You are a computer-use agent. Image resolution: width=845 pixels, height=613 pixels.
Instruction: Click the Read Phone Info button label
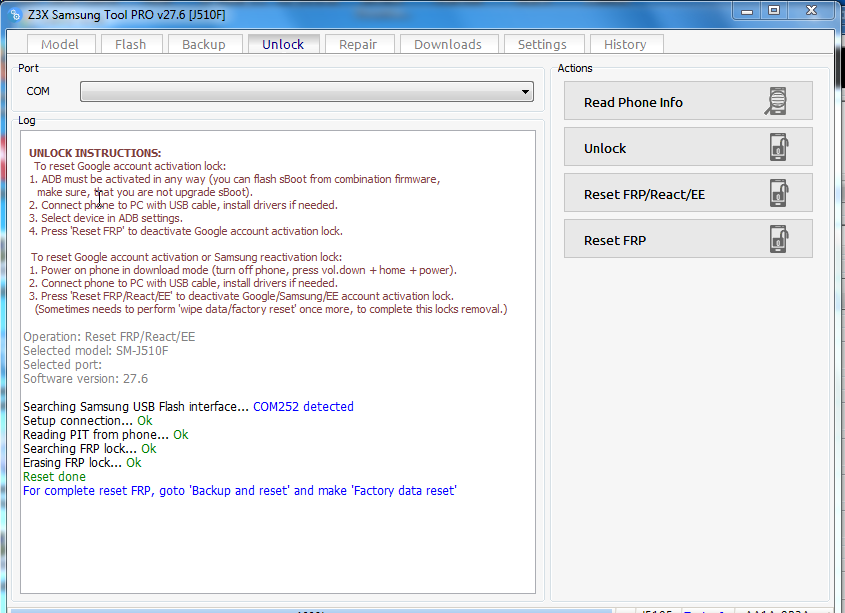tap(633, 102)
